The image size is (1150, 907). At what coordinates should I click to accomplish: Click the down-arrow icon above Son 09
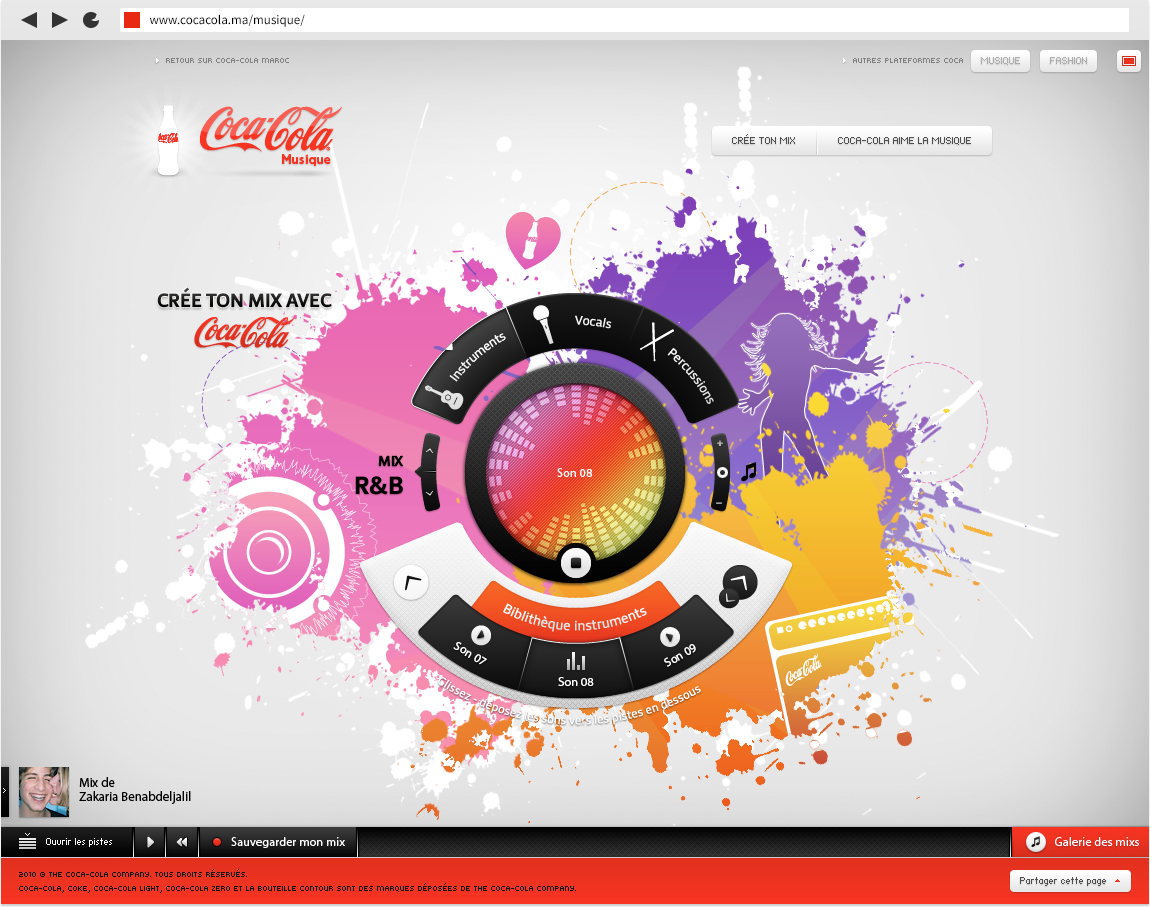[x=670, y=636]
